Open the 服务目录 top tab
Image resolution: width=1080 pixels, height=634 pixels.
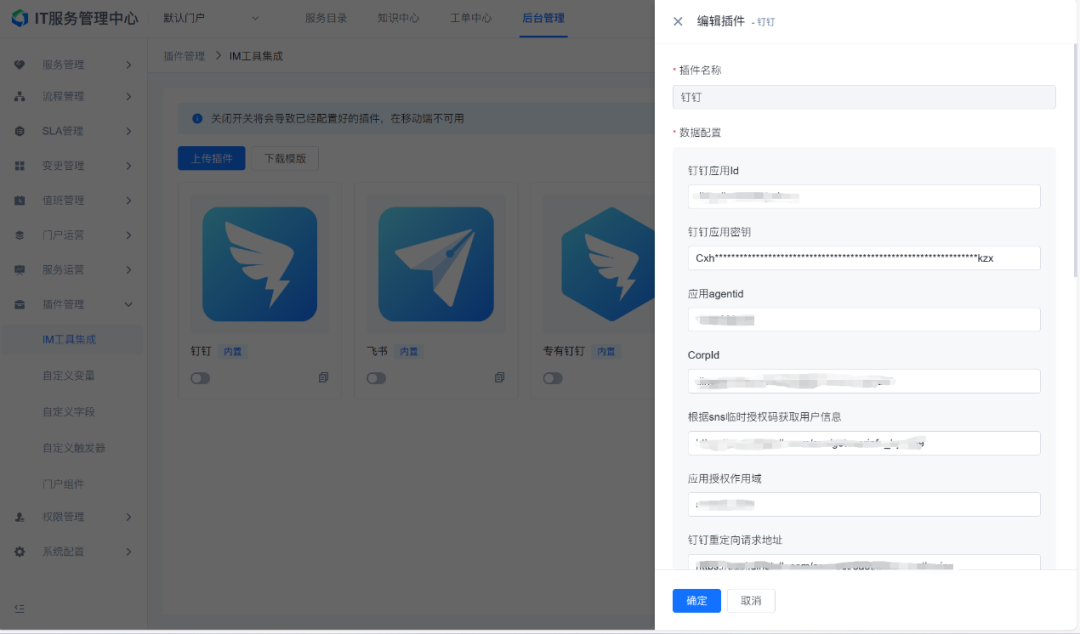click(x=326, y=18)
